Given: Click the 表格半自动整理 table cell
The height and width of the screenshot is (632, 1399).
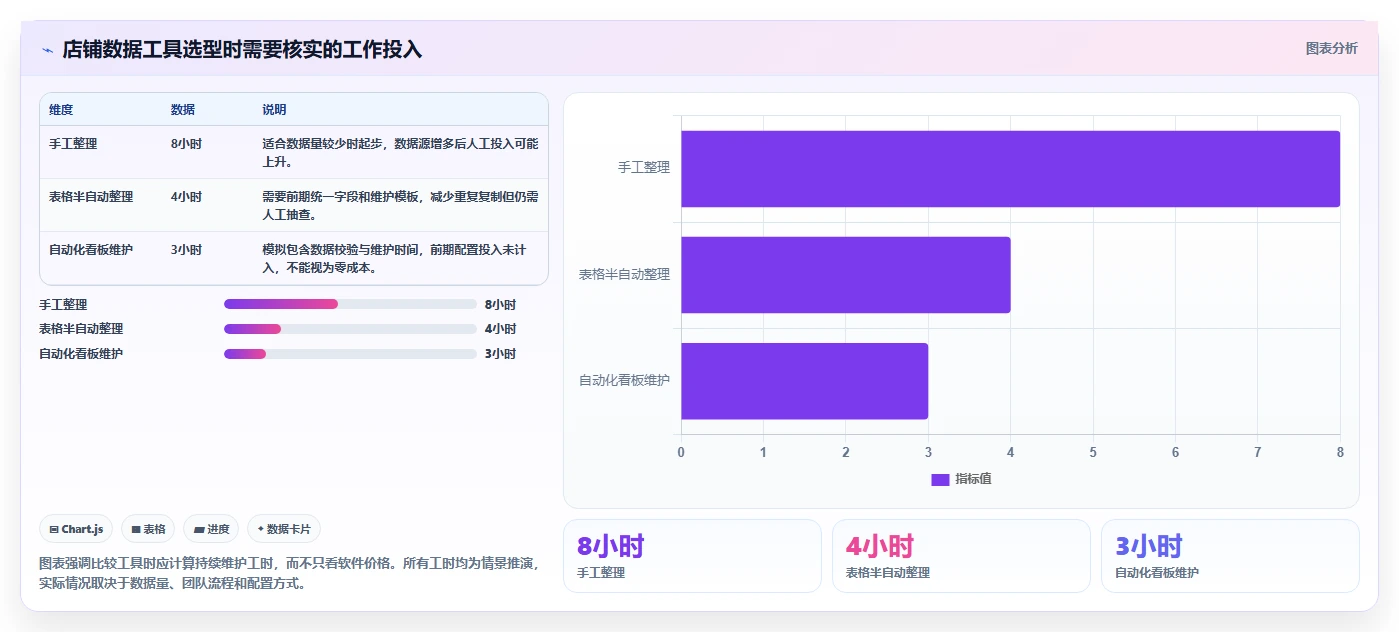Looking at the screenshot, I should coord(91,197).
